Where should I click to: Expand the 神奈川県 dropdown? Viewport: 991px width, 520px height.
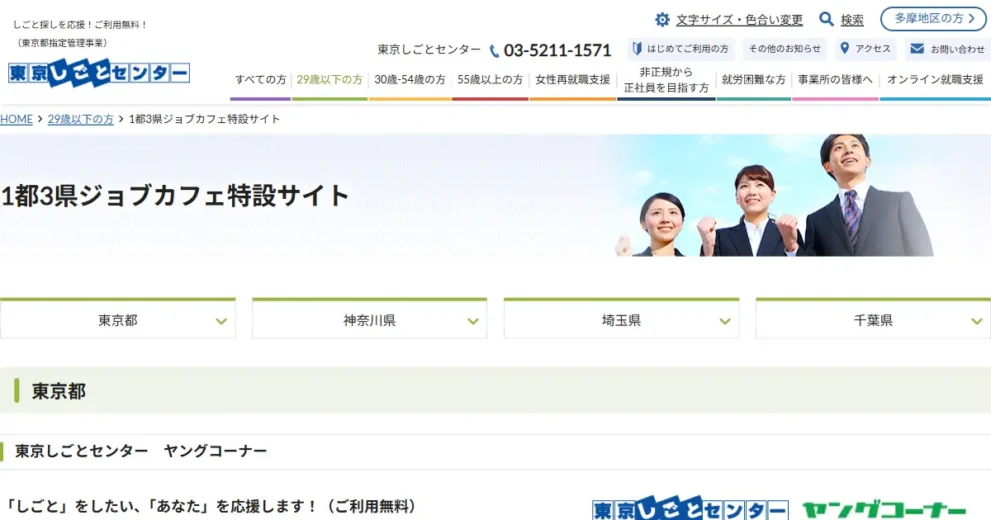(370, 319)
